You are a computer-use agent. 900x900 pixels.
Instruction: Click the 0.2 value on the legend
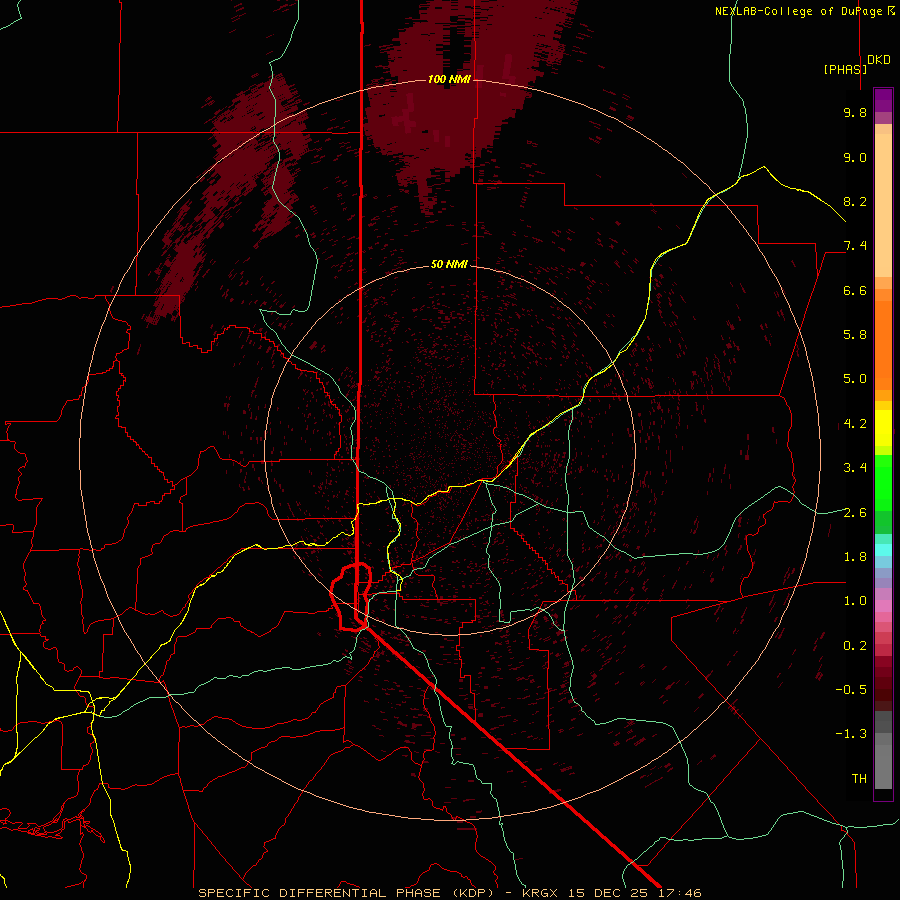click(855, 646)
